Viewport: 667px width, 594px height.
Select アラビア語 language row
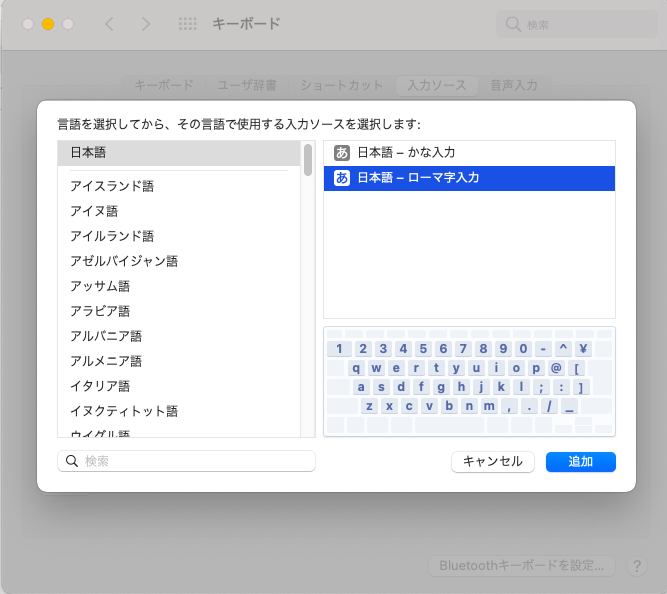coord(179,311)
